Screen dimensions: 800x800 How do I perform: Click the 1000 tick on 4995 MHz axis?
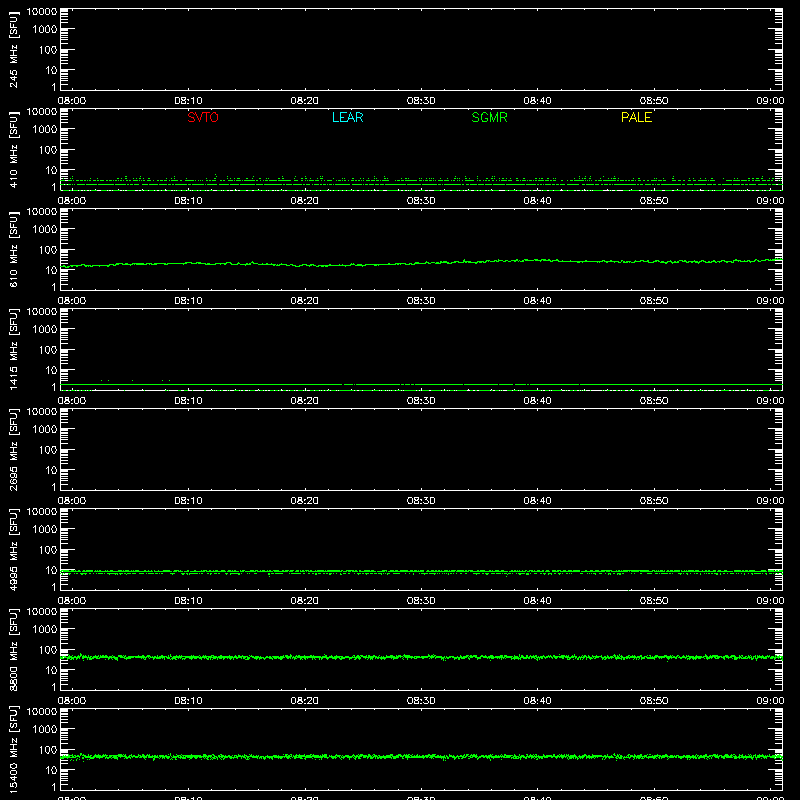coord(45,530)
